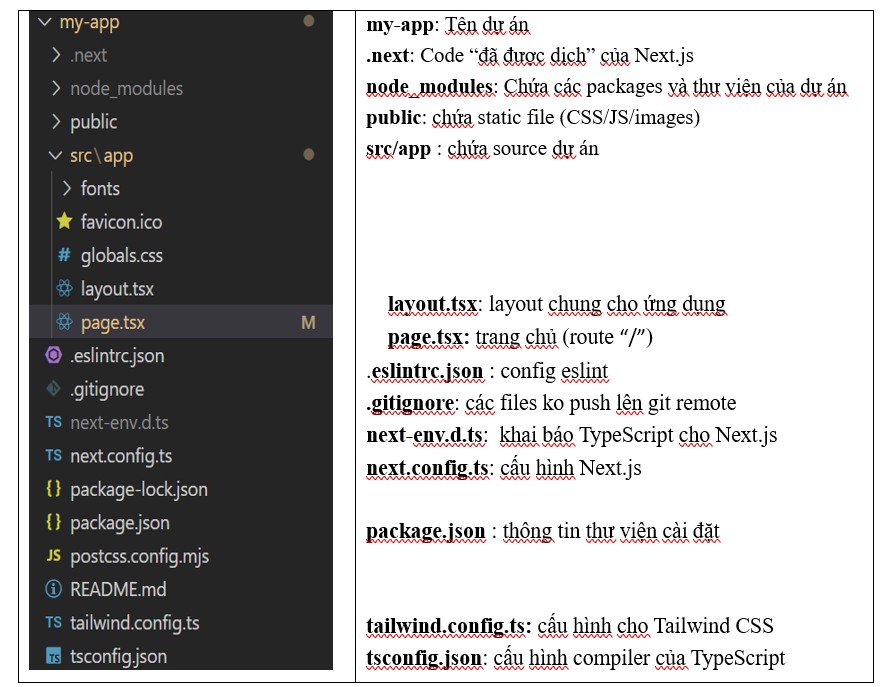
Task: Click the "node_modules: Chứa các packages" description line
Action: [x=607, y=87]
